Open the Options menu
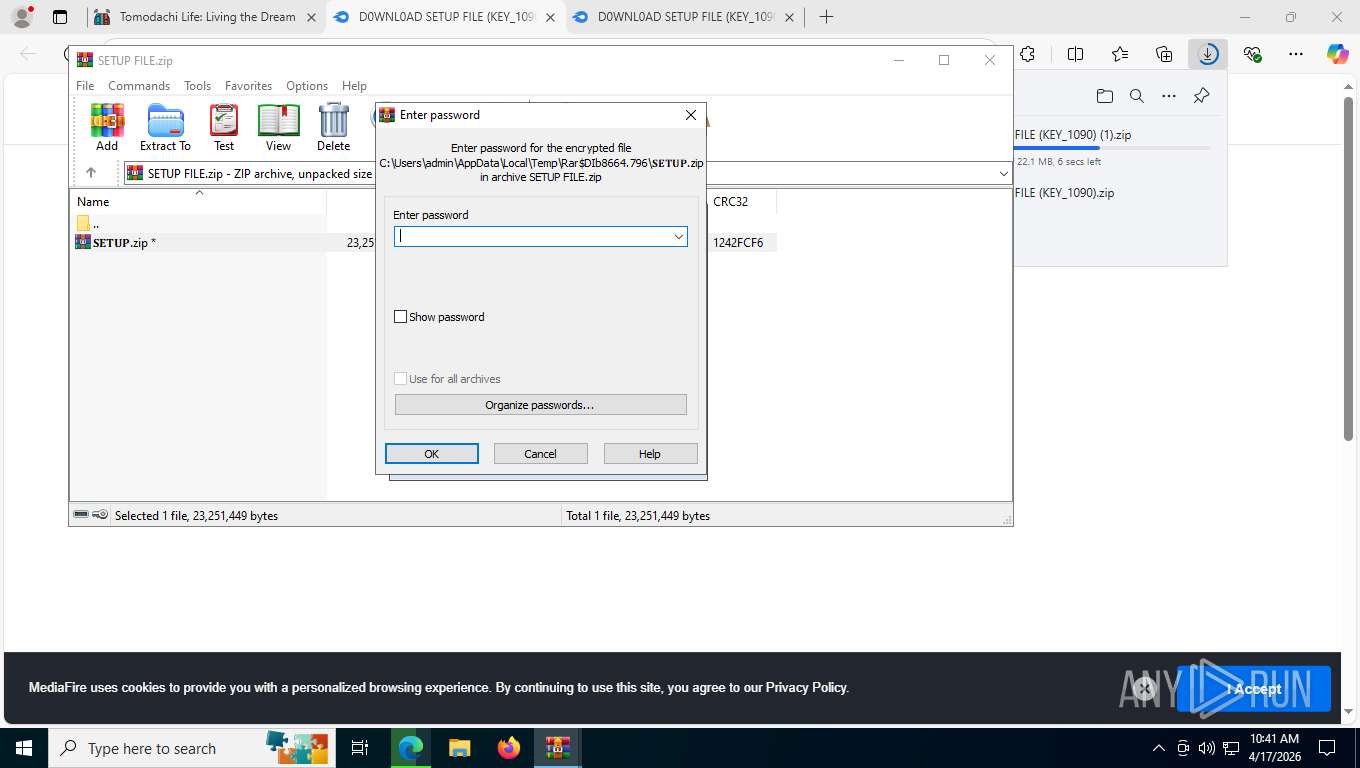 (x=307, y=86)
